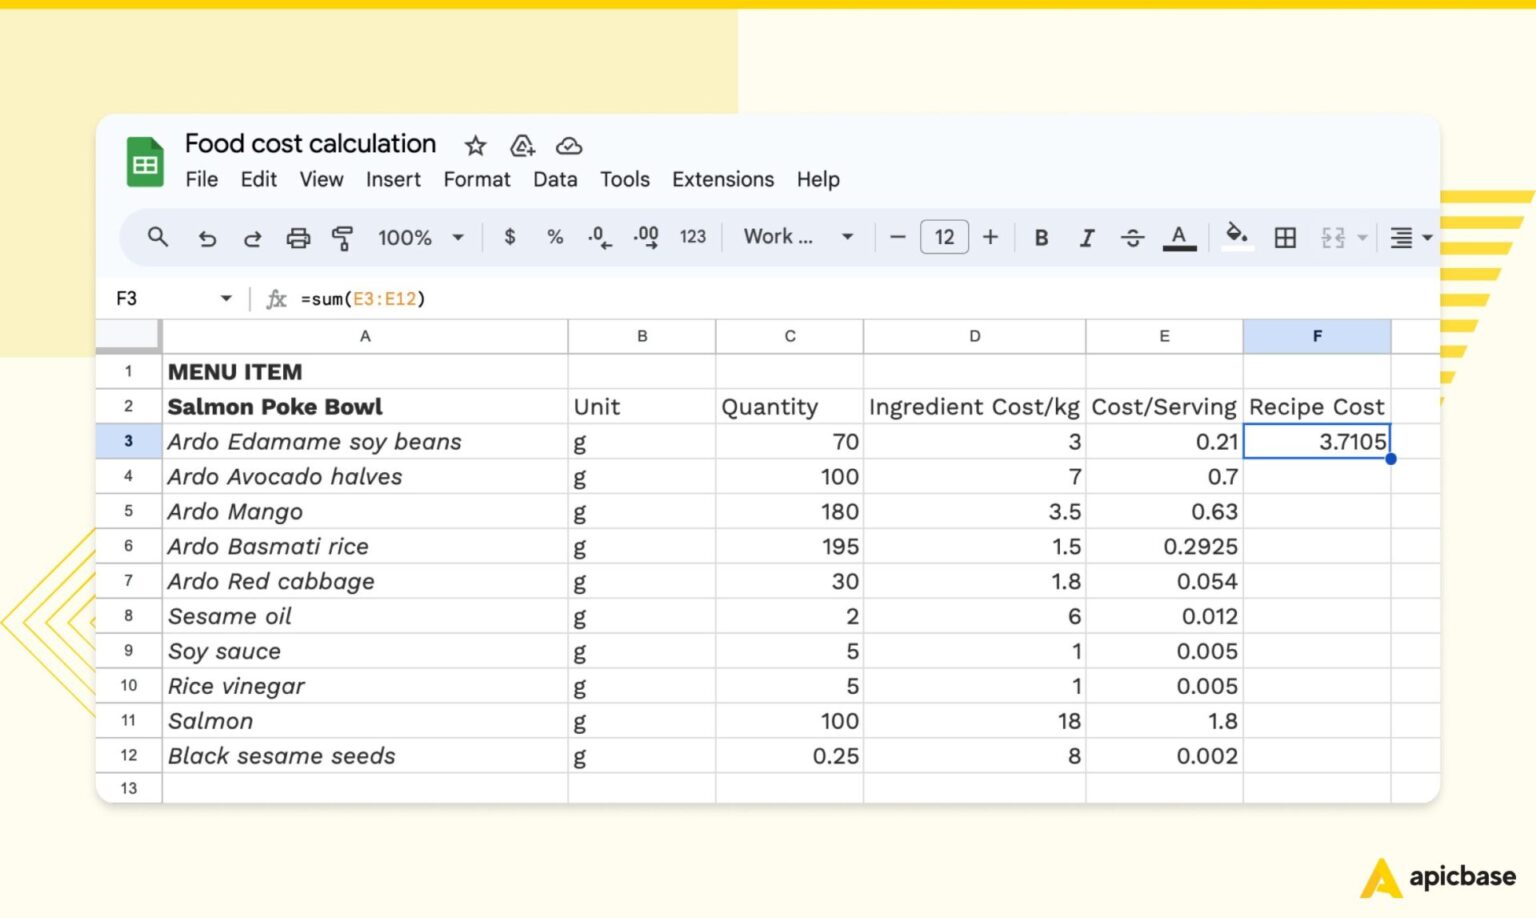
Task: Apply percent format icon
Action: 555,237
